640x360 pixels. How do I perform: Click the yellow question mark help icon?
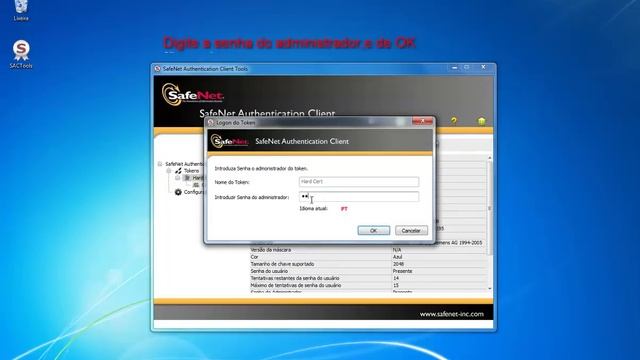(x=454, y=120)
